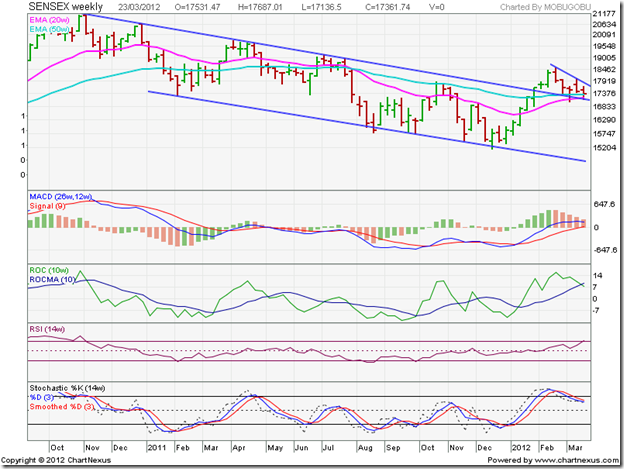Click the '%D (3)' stochastic legend
Viewport: 624px width, 469px height.
[41, 397]
